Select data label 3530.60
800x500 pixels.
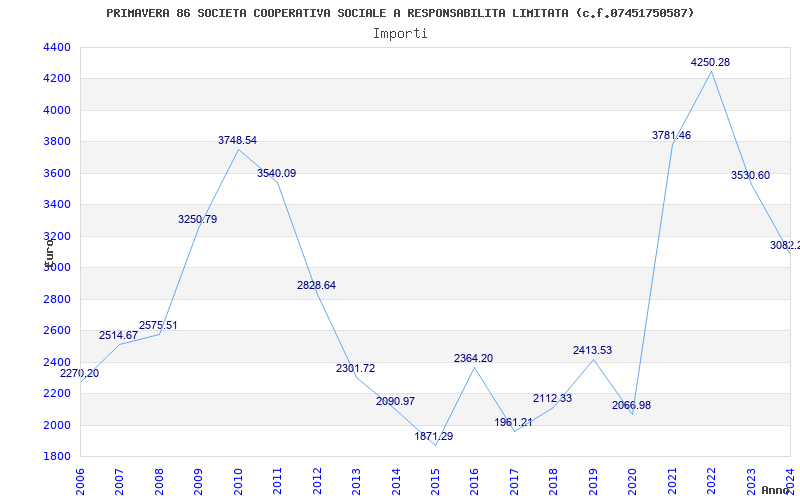click(751, 176)
